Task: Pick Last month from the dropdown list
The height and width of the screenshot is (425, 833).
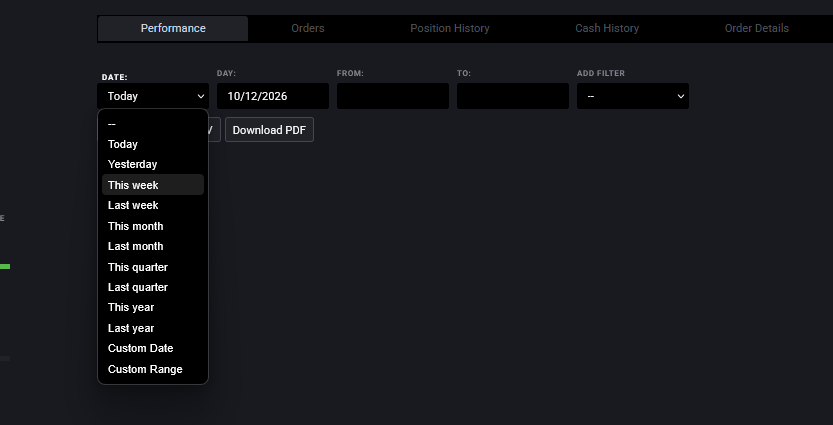Action: 153,246
